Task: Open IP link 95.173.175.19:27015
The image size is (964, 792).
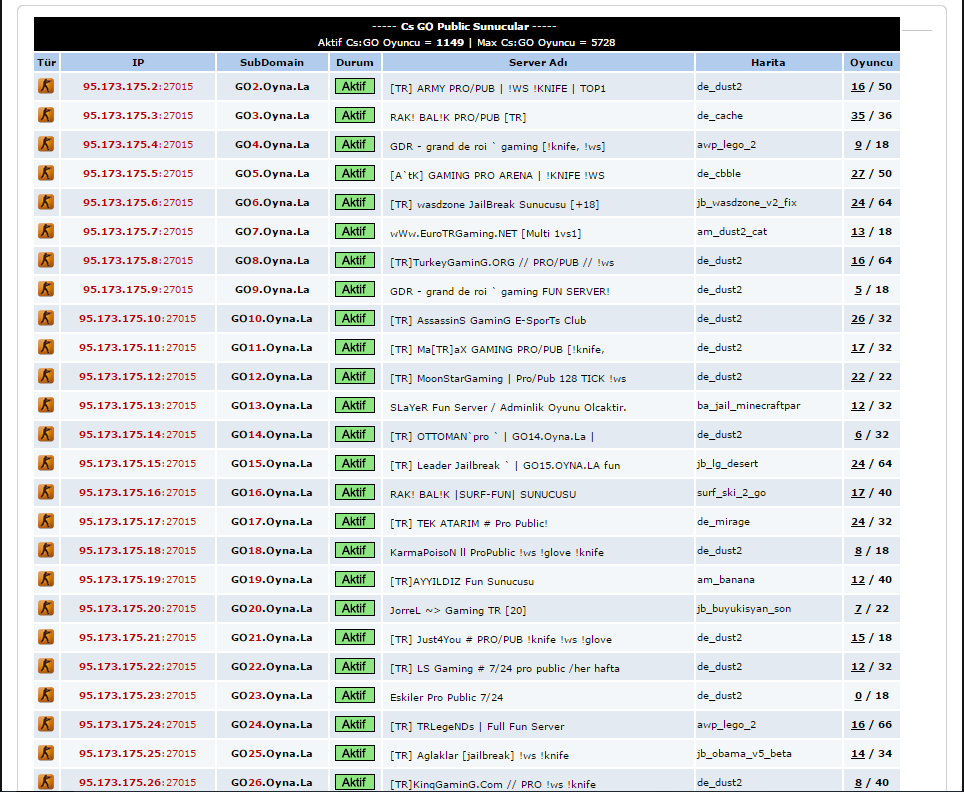Action: pos(138,579)
